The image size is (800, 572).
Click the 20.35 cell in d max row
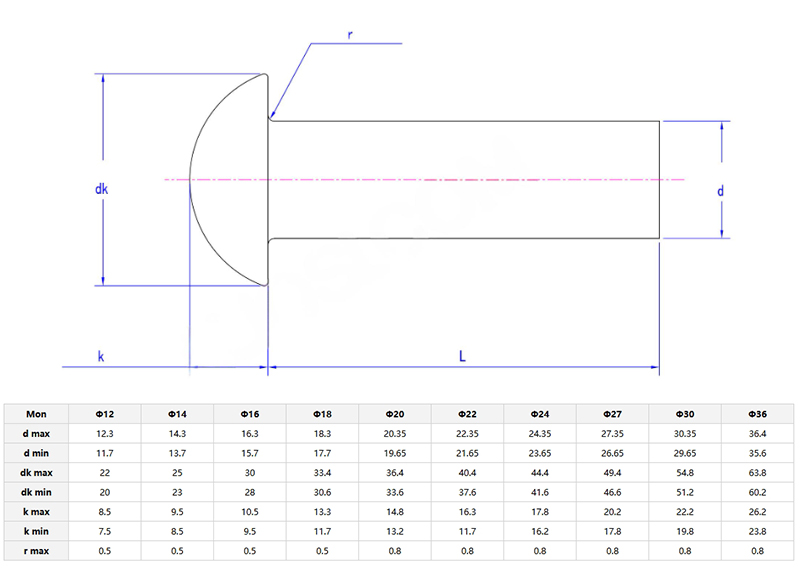pos(395,434)
